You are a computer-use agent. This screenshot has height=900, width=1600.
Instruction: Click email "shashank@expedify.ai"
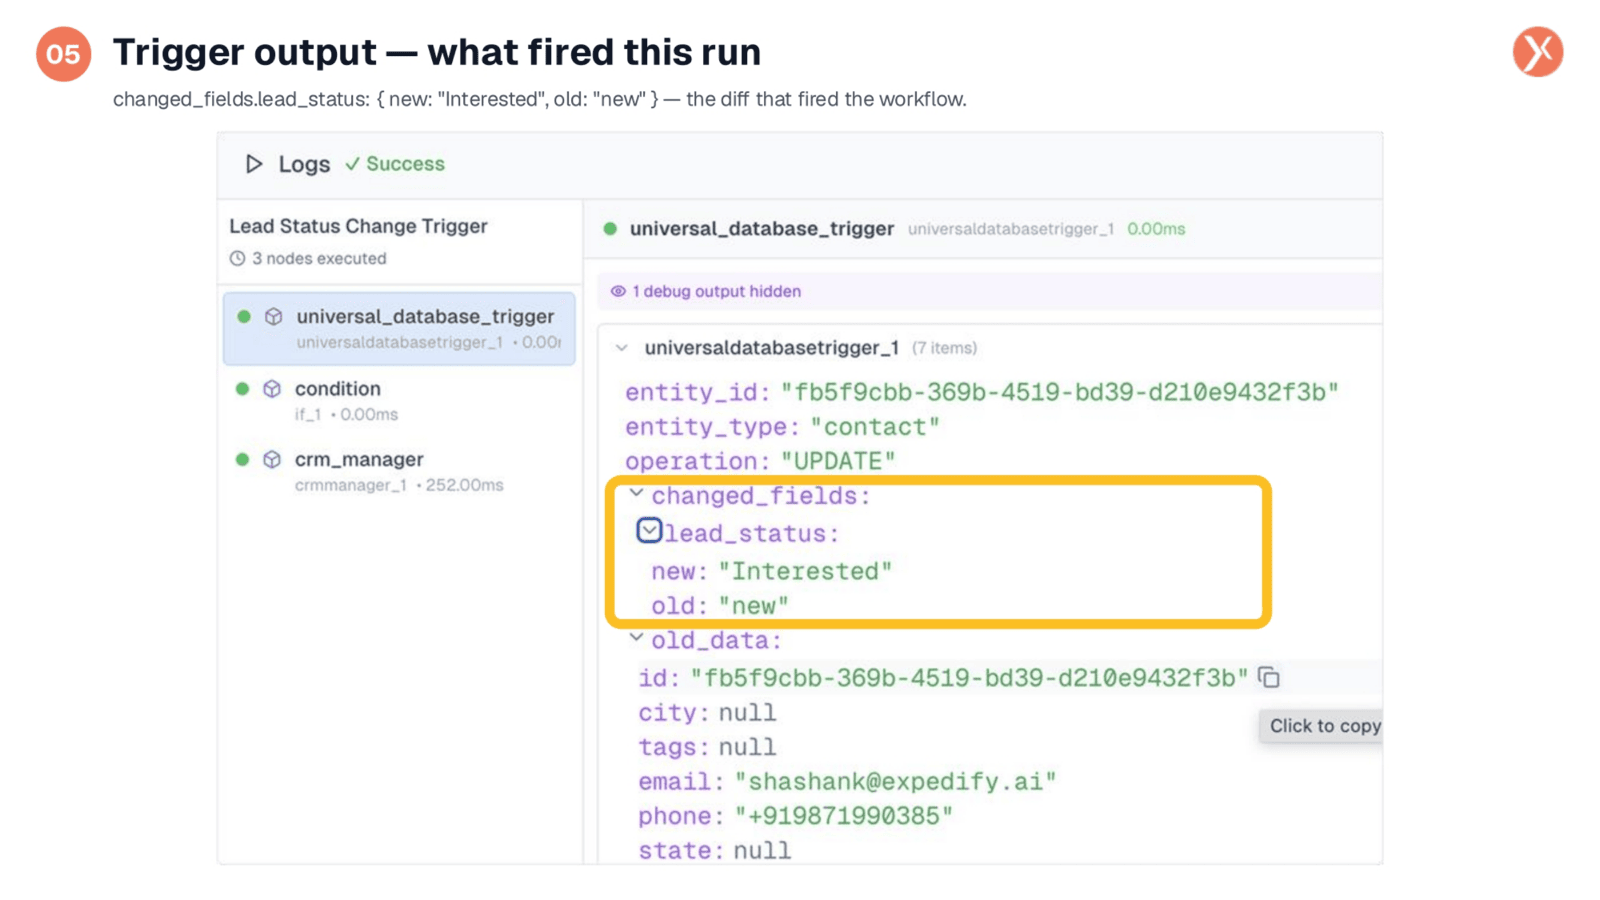pyautogui.click(x=895, y=782)
